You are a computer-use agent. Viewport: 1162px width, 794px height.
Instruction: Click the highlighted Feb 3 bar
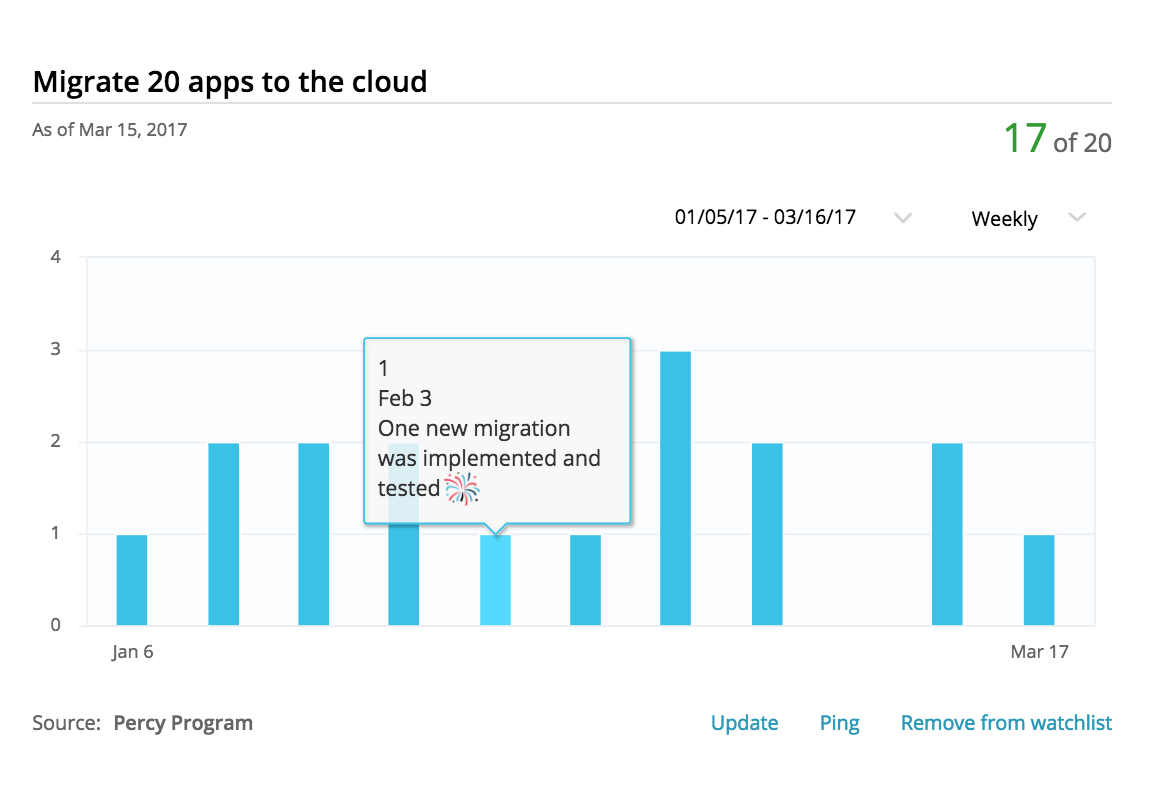pyautogui.click(x=495, y=580)
